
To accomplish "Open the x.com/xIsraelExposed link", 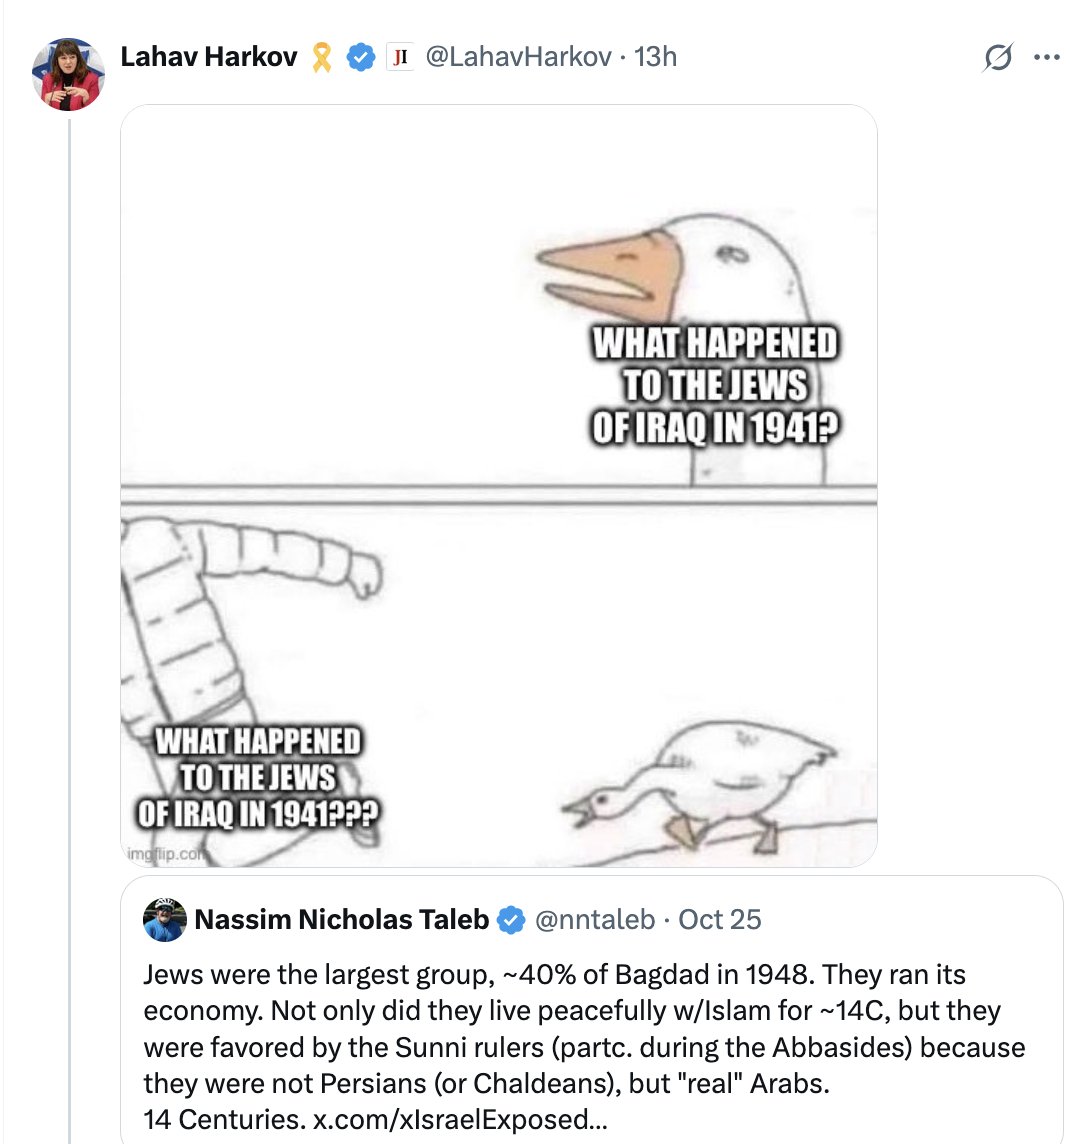I will (459, 1119).
